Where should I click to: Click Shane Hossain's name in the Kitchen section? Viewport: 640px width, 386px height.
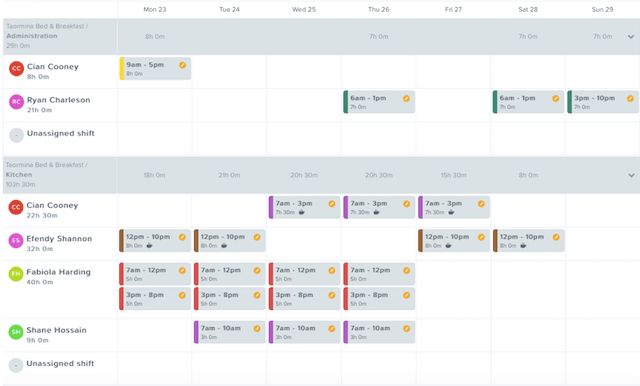pyautogui.click(x=56, y=330)
